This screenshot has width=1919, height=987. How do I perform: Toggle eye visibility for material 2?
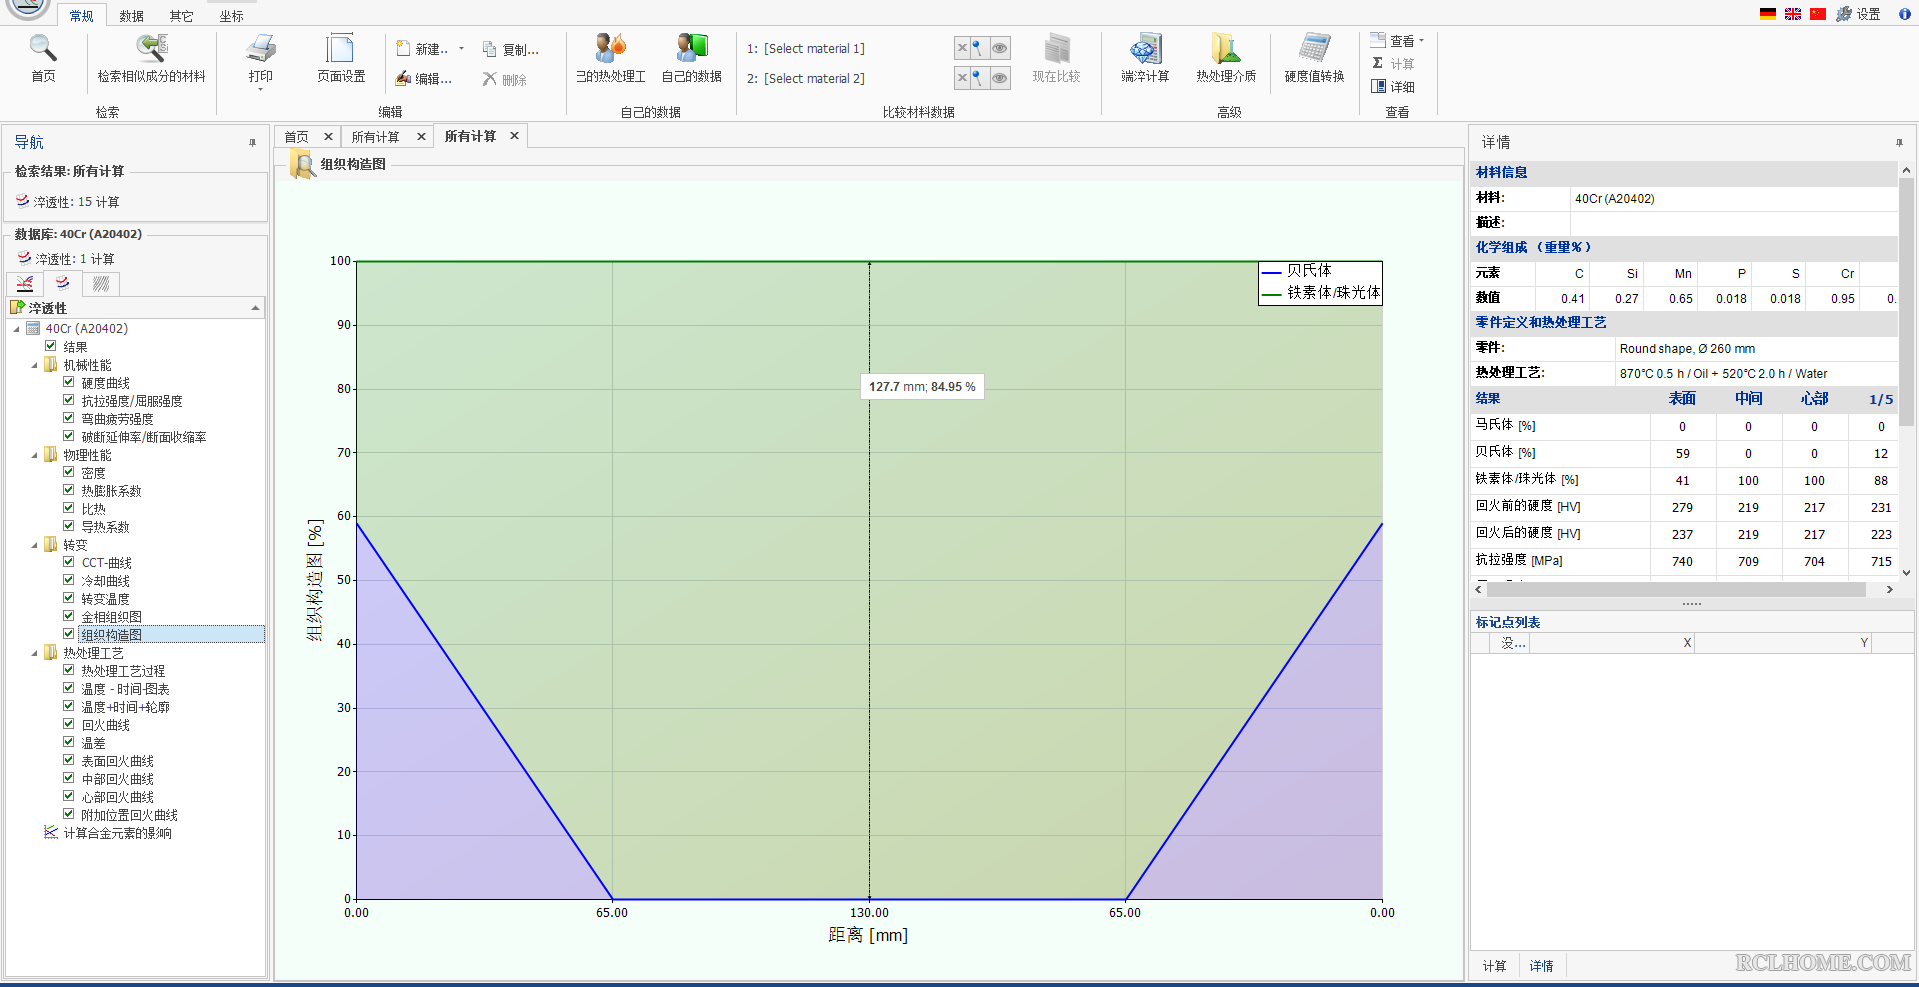999,78
